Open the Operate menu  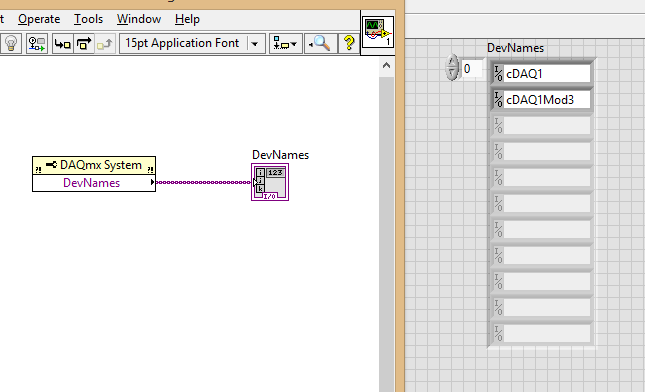tap(39, 19)
